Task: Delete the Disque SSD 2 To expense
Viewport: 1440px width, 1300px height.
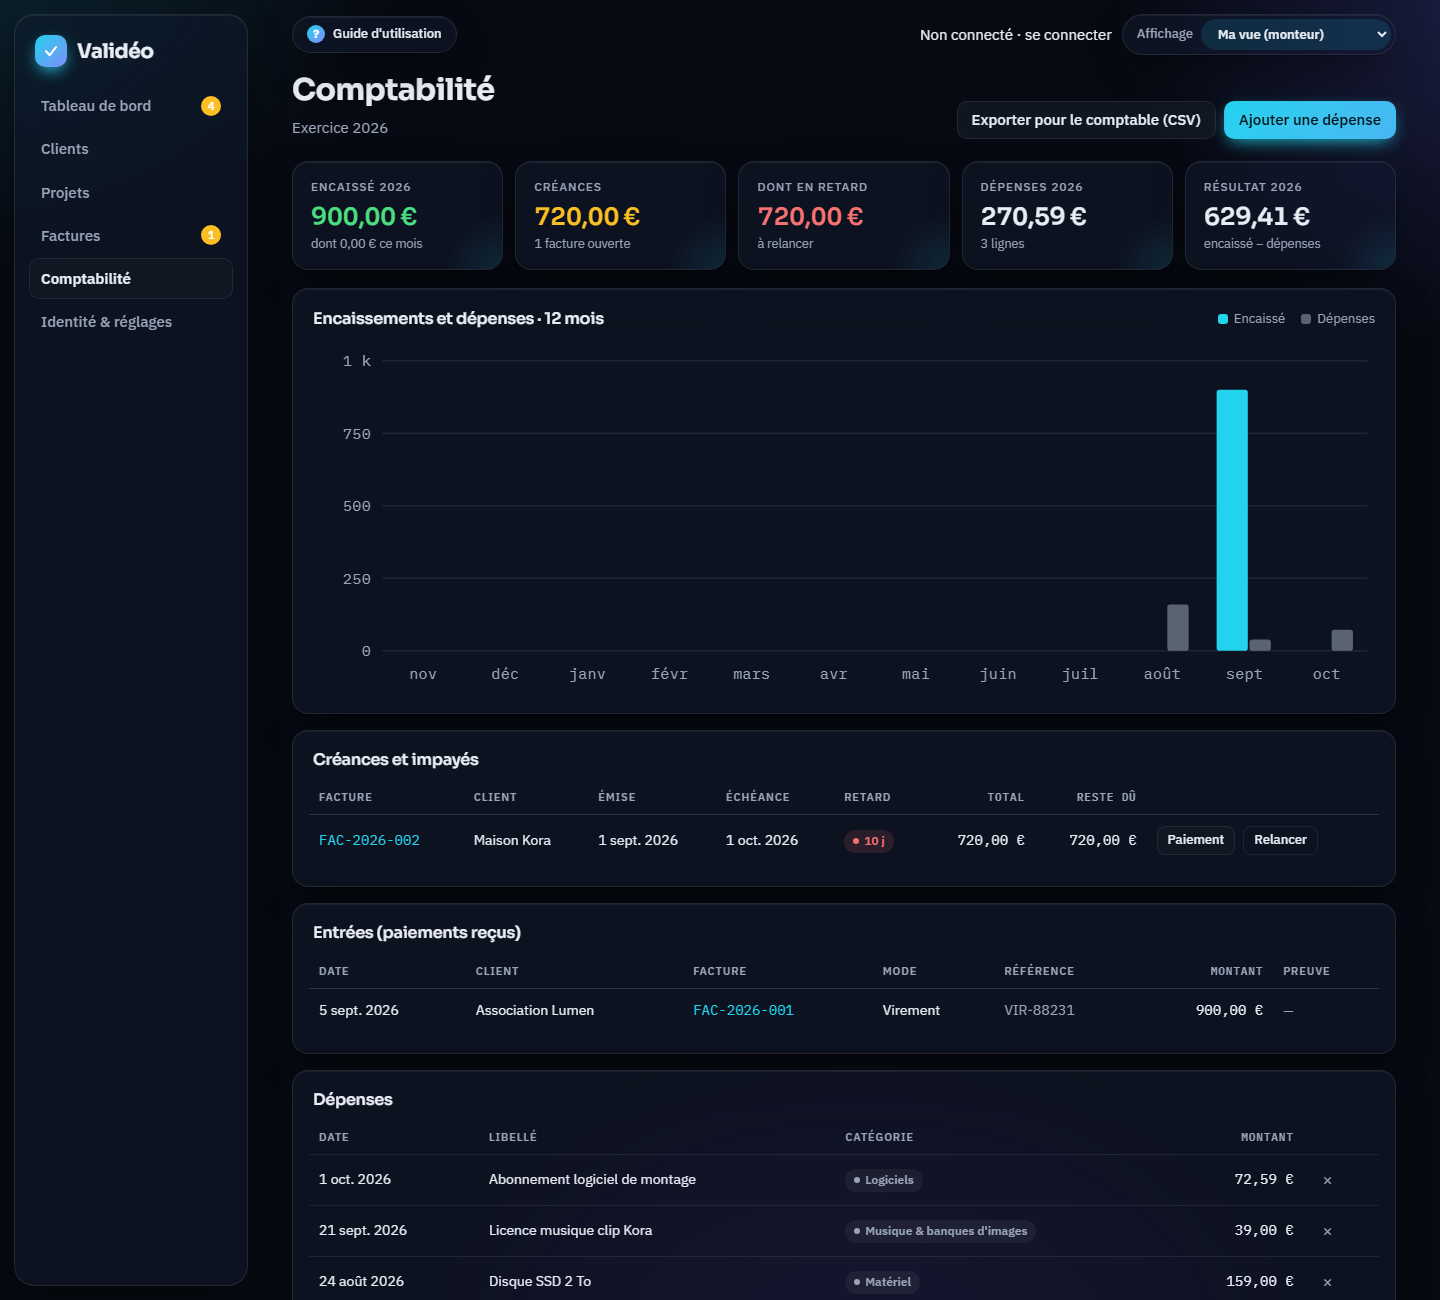Action: click(x=1327, y=1282)
